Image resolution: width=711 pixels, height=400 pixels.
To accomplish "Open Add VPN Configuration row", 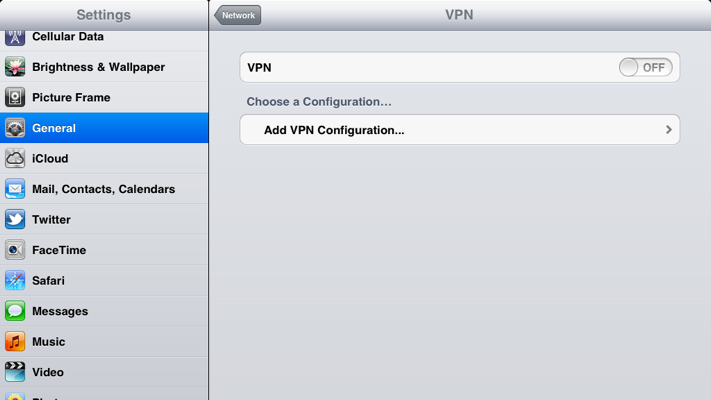I will (460, 130).
